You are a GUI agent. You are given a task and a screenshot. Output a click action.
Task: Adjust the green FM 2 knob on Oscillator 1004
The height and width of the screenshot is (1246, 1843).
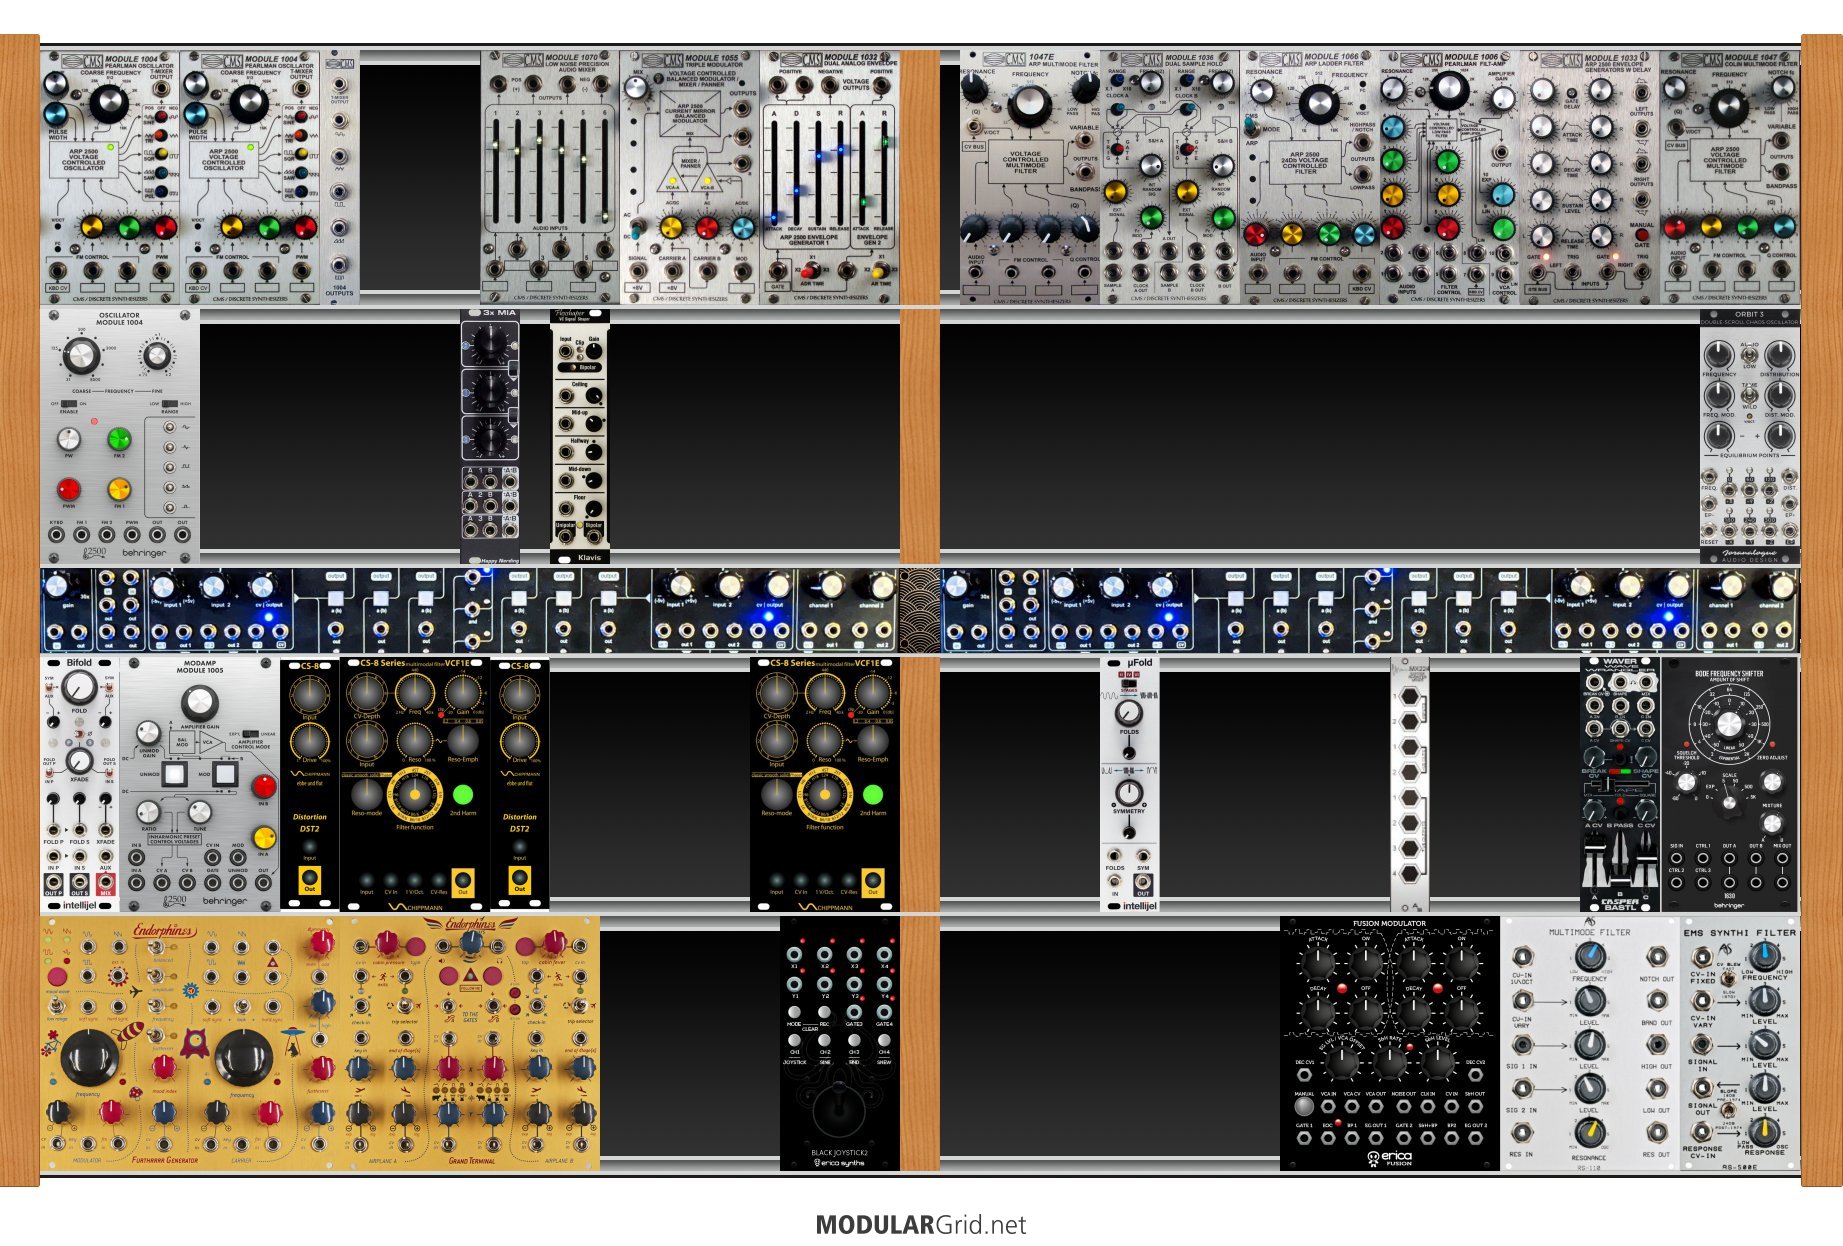(x=119, y=438)
